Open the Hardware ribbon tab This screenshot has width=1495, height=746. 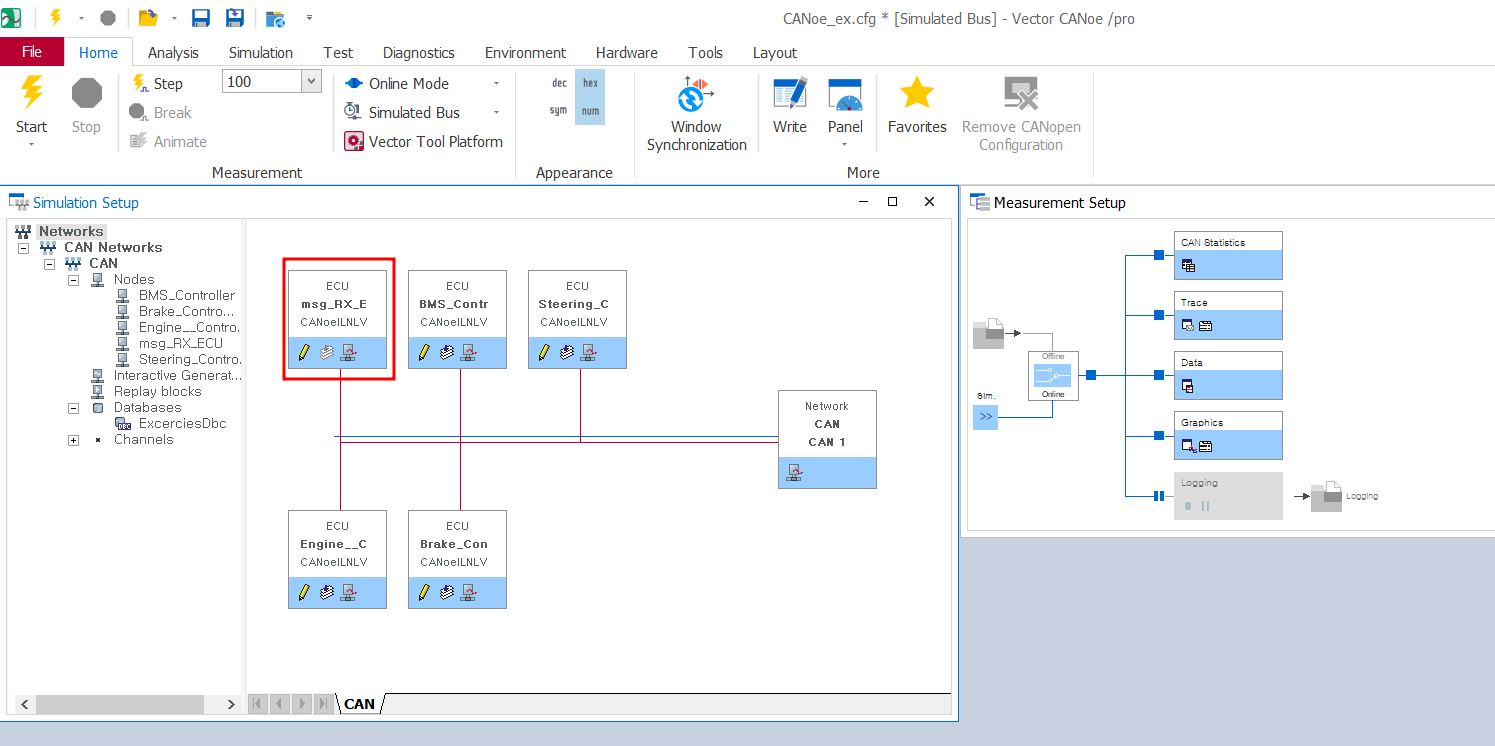click(x=627, y=52)
